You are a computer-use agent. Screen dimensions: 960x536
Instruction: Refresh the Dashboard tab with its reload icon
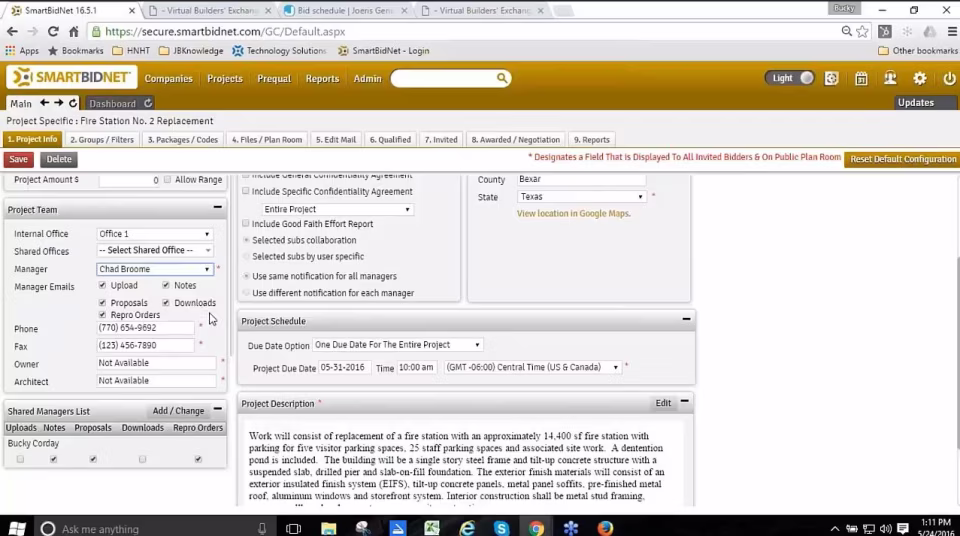[148, 103]
